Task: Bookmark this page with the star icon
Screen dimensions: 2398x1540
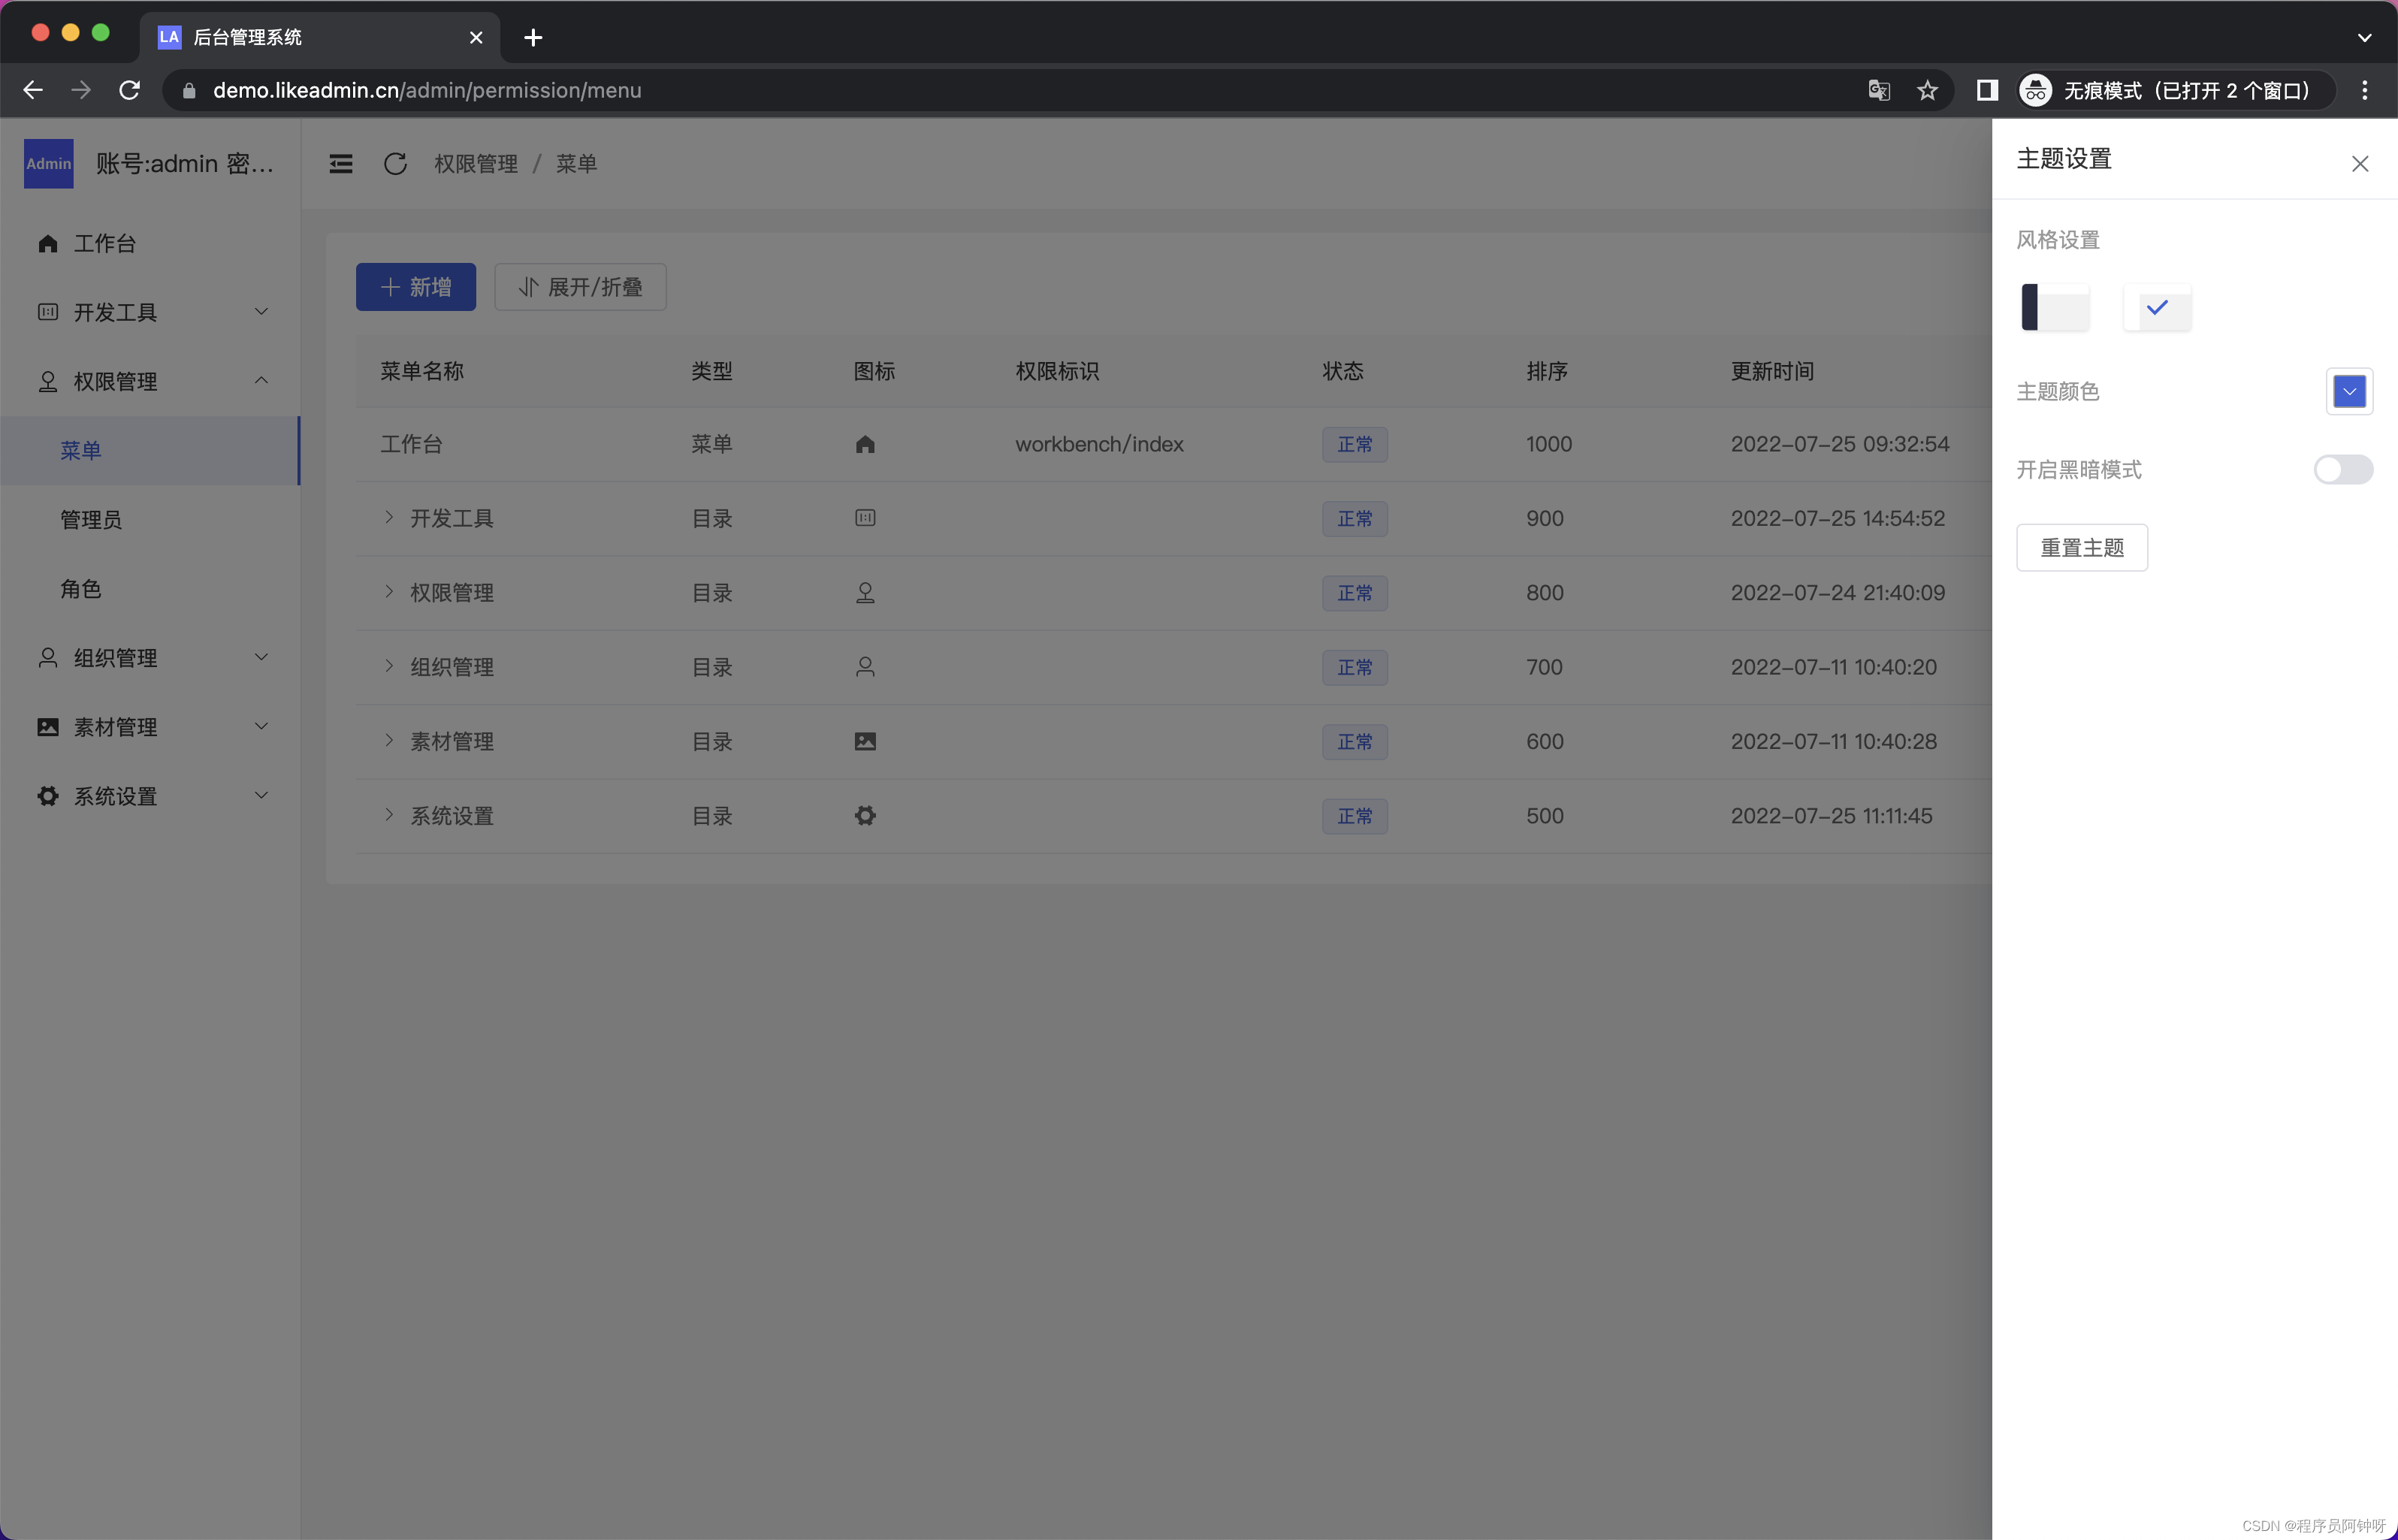Action: 1927,90
